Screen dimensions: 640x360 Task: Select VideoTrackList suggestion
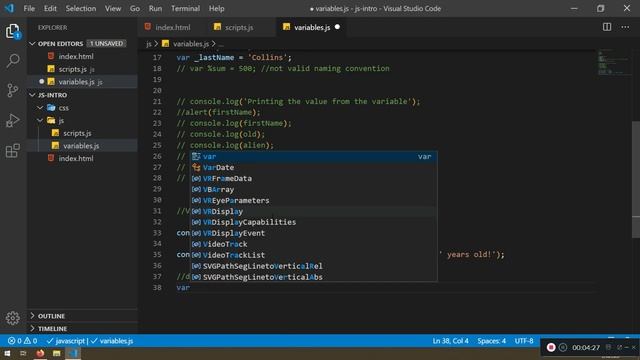314,255
